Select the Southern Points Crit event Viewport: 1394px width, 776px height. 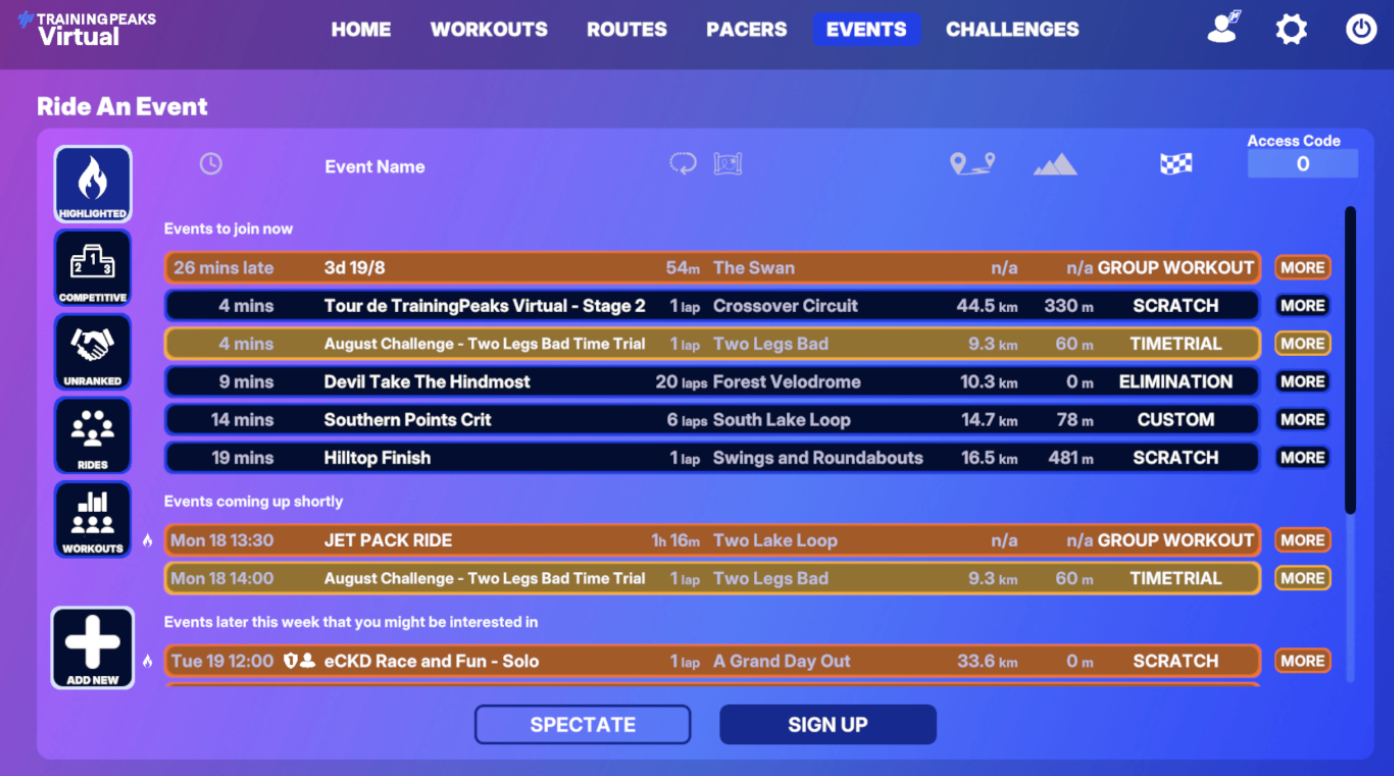(713, 420)
